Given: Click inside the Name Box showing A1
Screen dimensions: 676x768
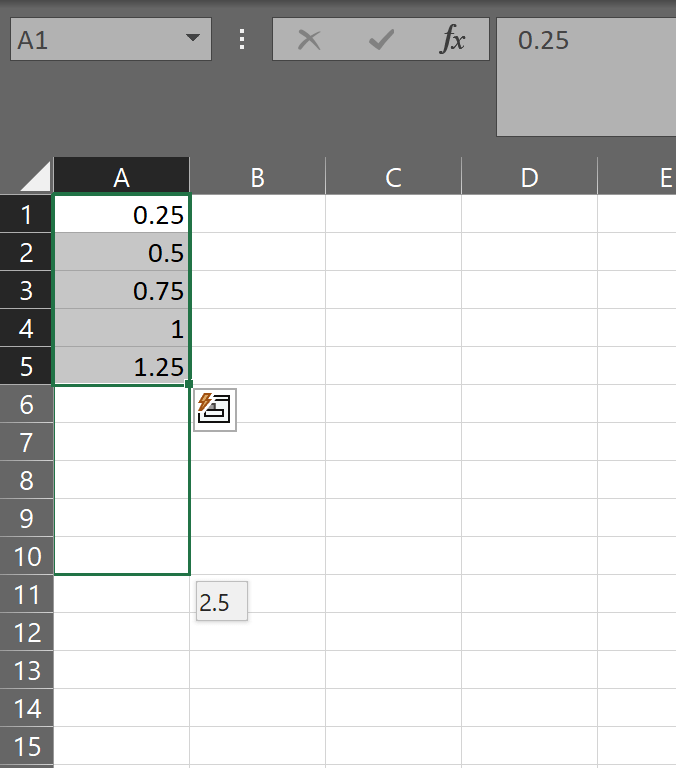Looking at the screenshot, I should click(90, 40).
